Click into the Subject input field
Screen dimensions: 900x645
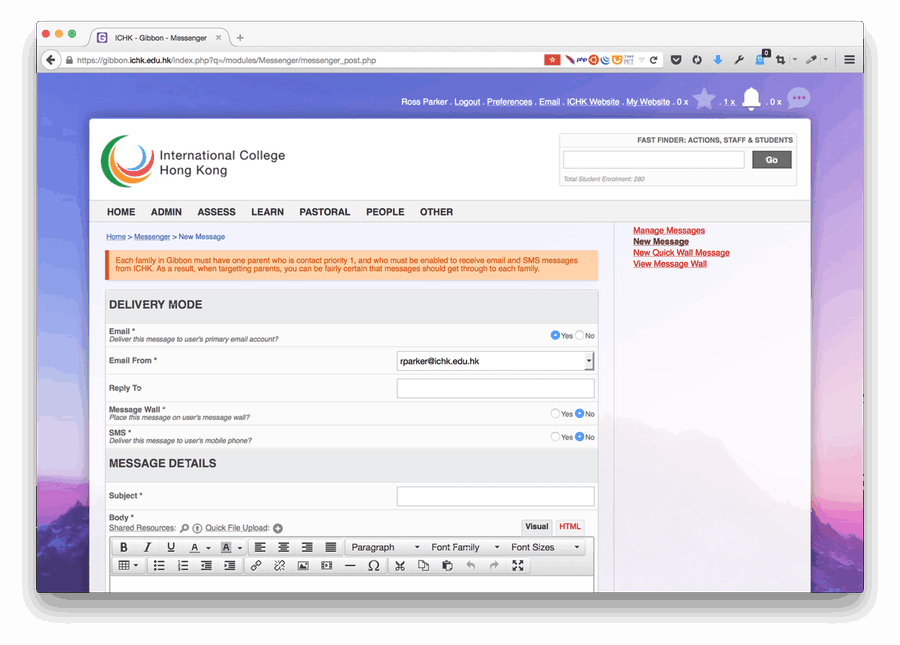click(x=495, y=496)
